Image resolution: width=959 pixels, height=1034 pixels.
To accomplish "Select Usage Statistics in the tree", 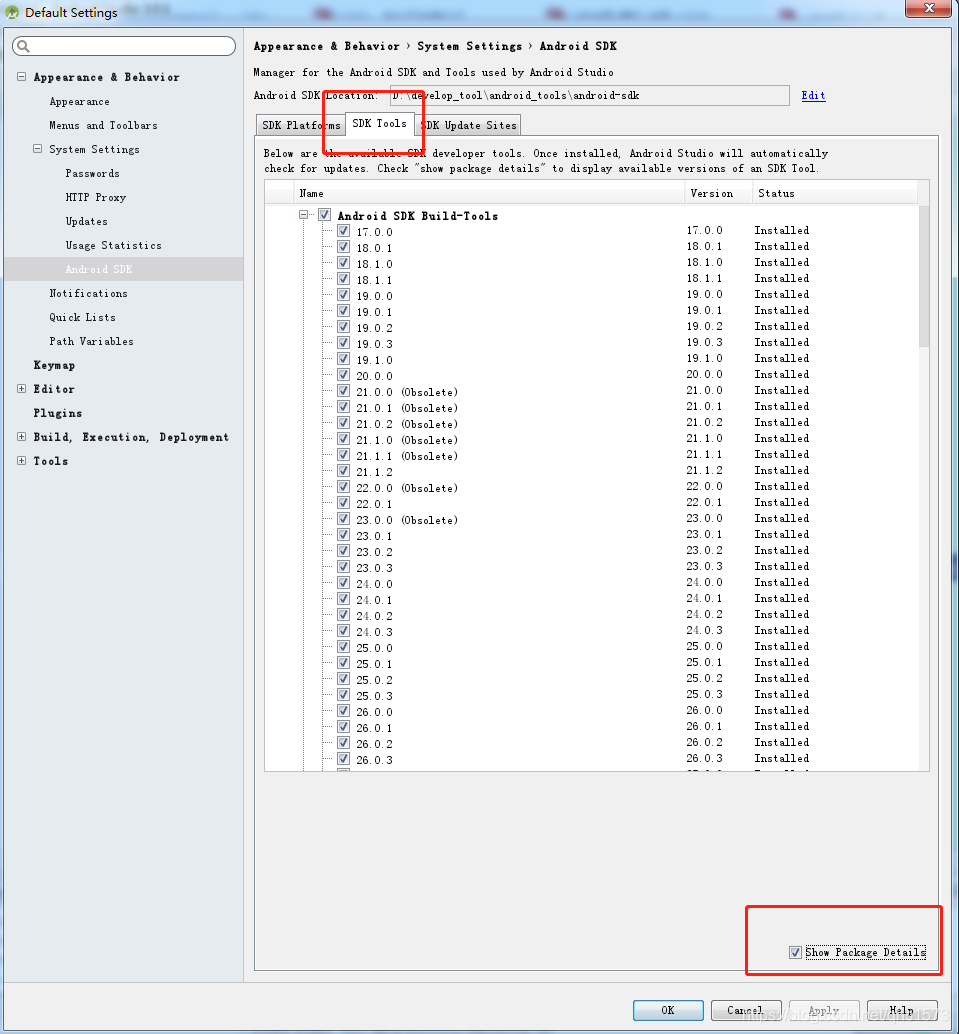I will click(113, 245).
